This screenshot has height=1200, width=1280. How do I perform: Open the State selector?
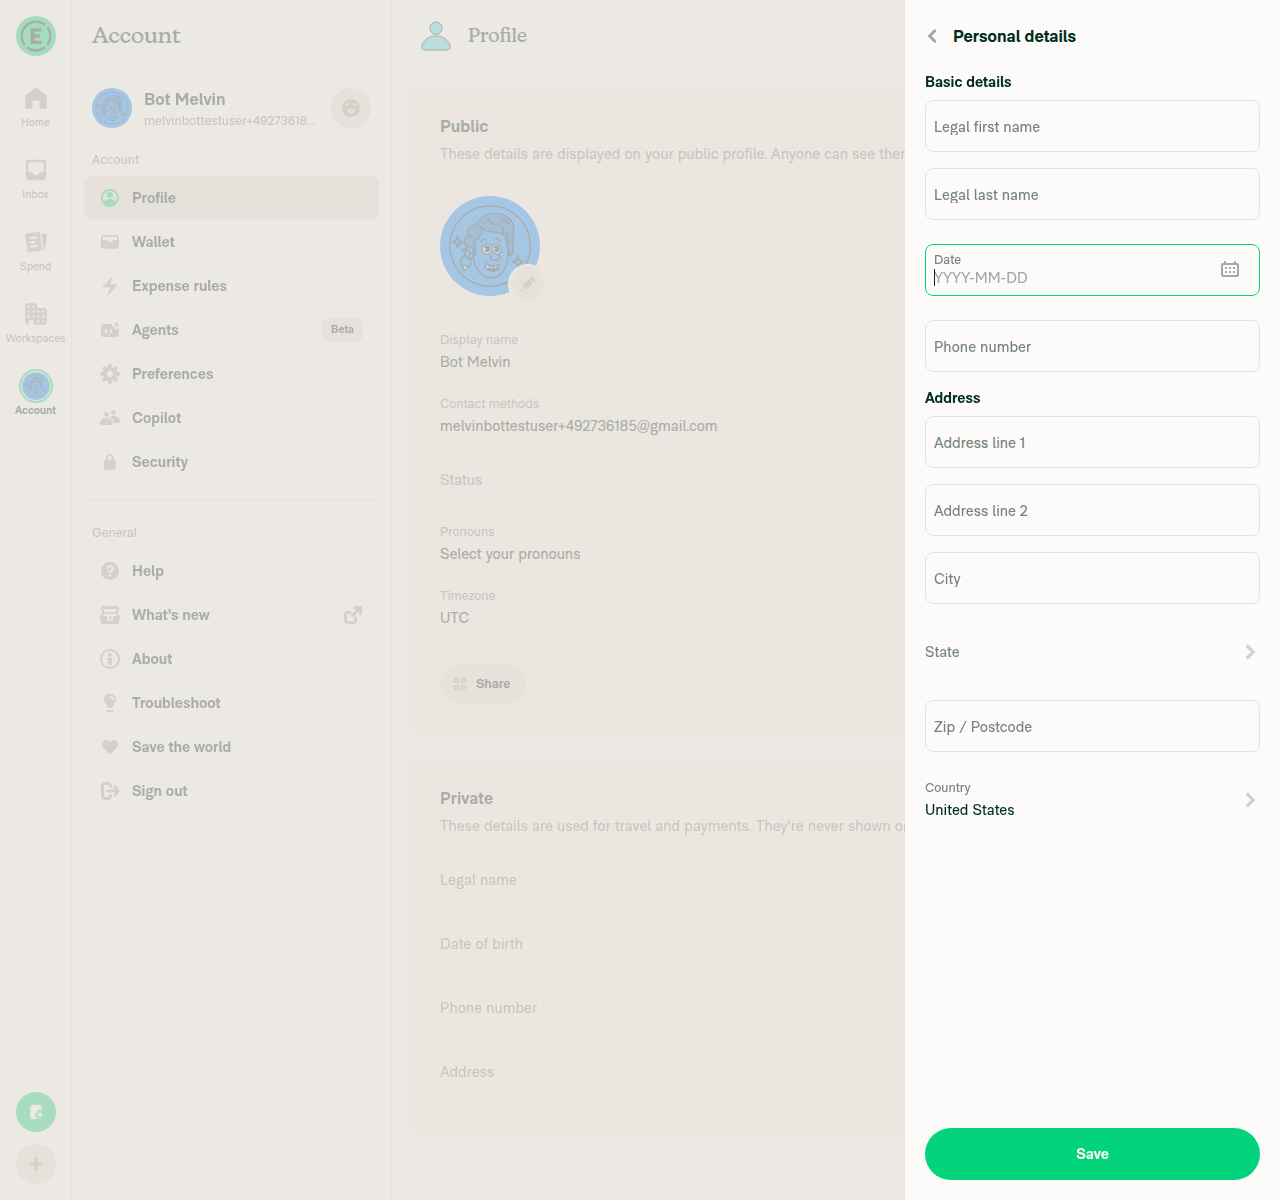pos(1092,652)
